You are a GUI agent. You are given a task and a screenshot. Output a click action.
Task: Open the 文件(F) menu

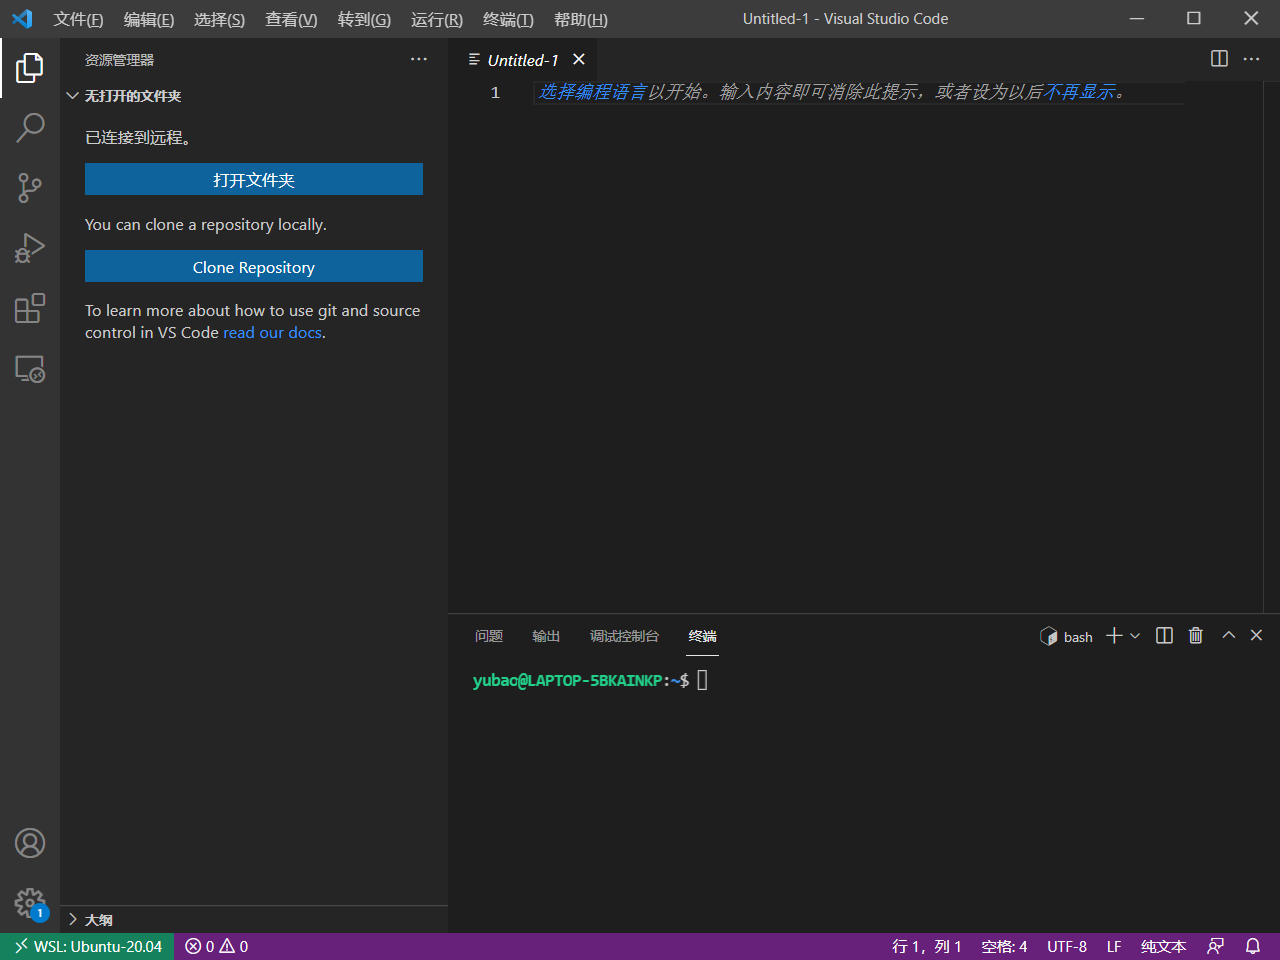pos(78,20)
